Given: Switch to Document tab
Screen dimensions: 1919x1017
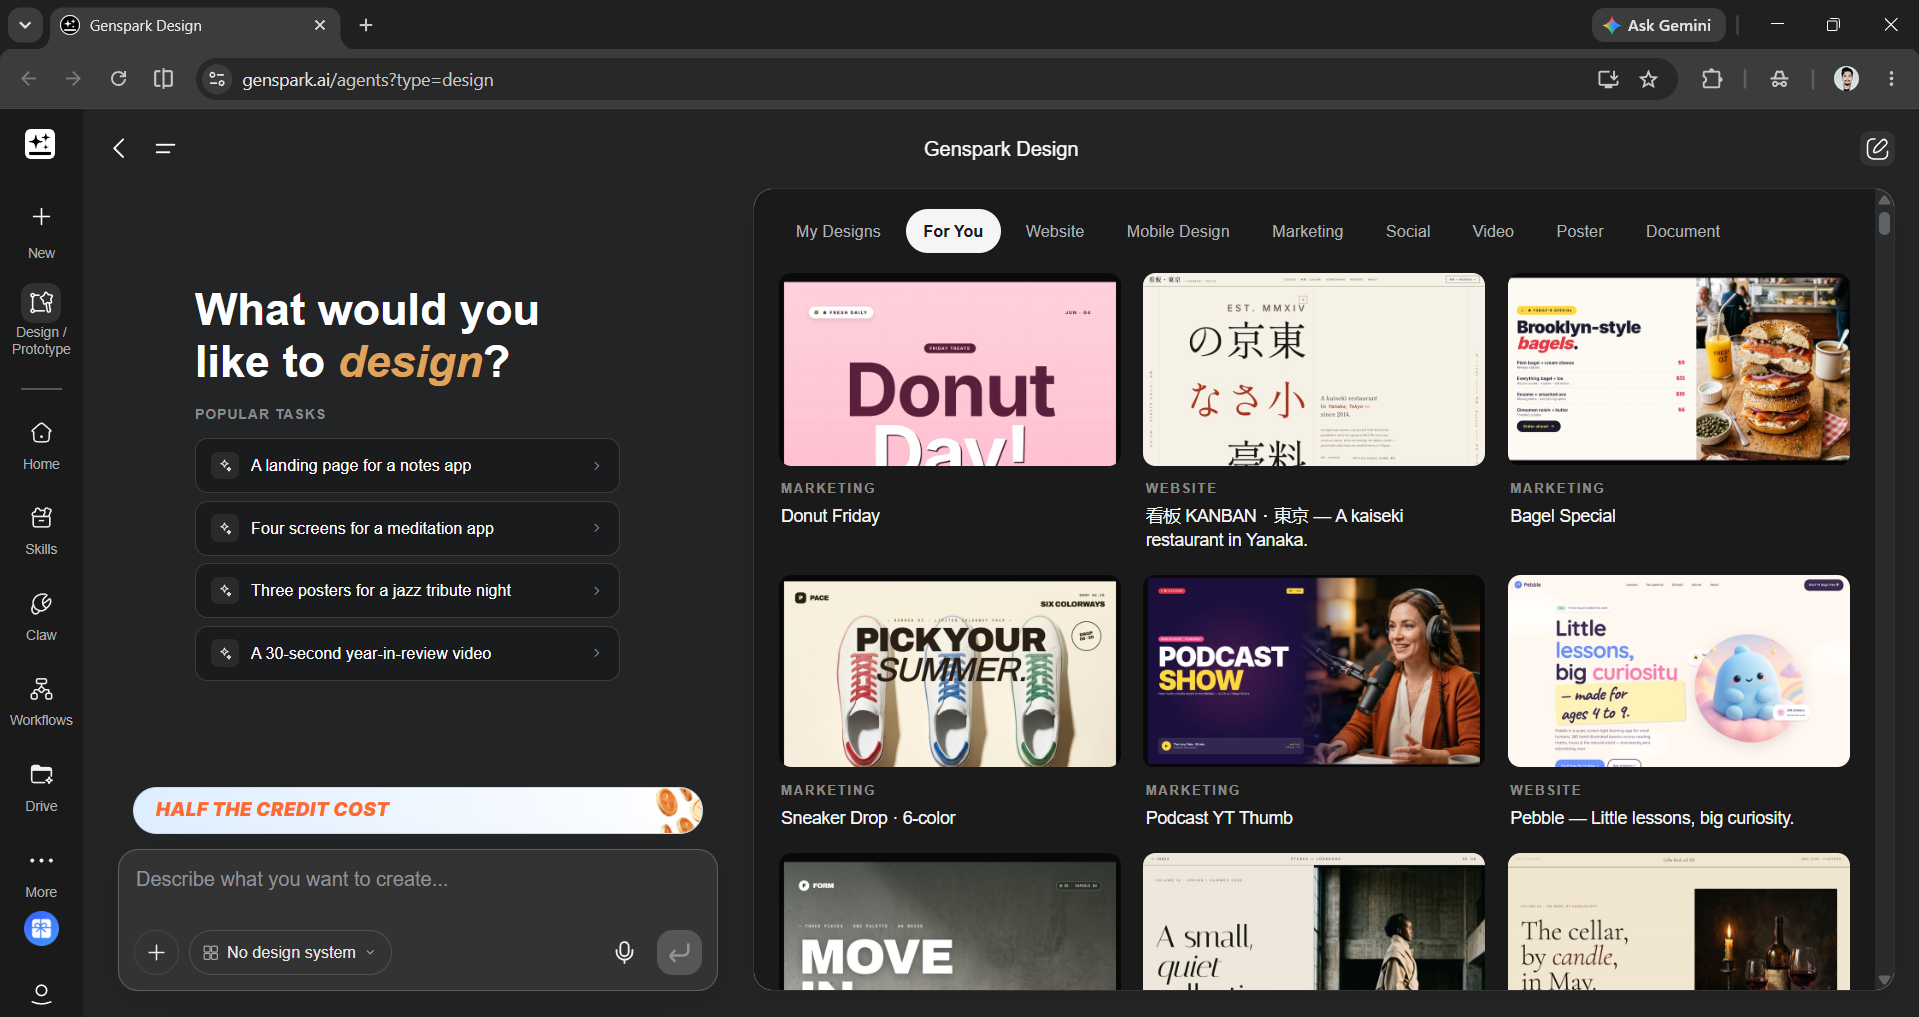Looking at the screenshot, I should [1682, 231].
